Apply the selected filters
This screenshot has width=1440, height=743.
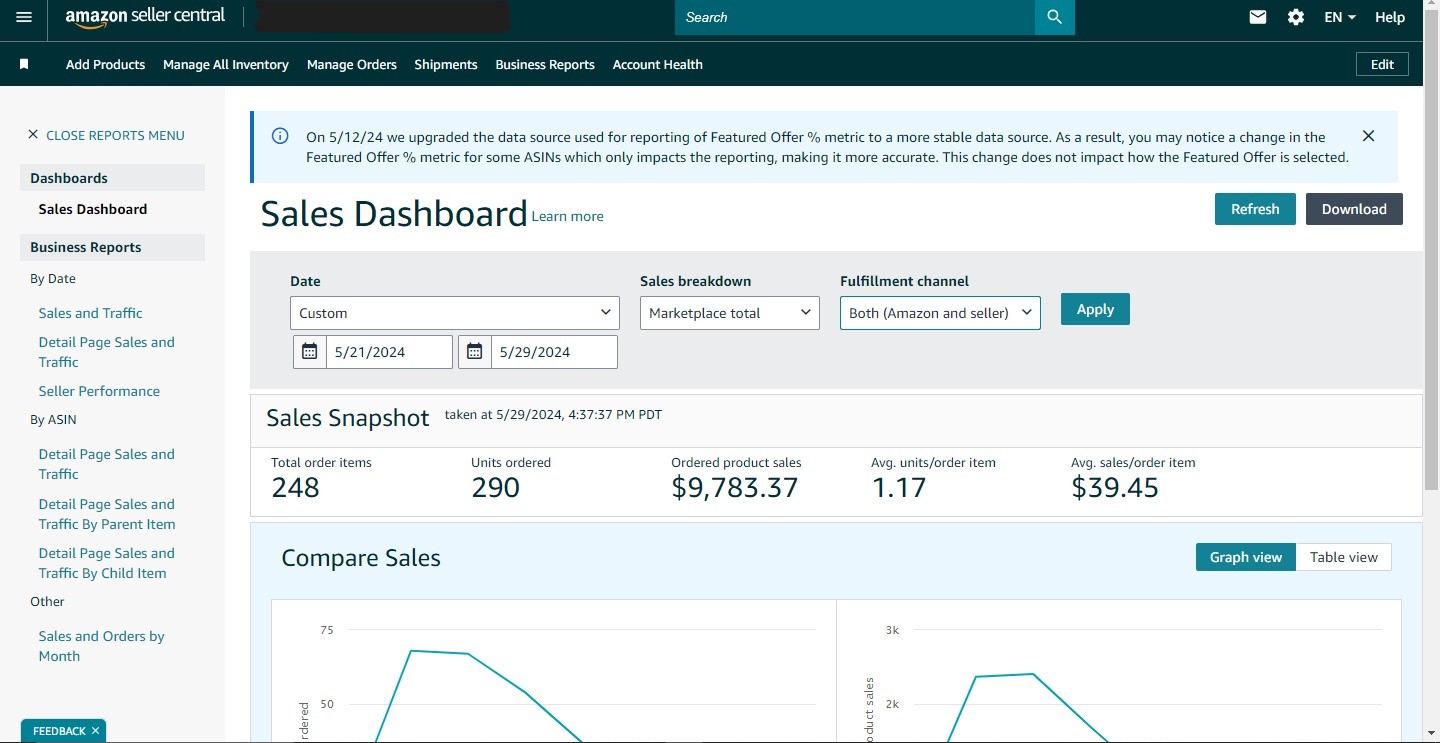(x=1095, y=309)
